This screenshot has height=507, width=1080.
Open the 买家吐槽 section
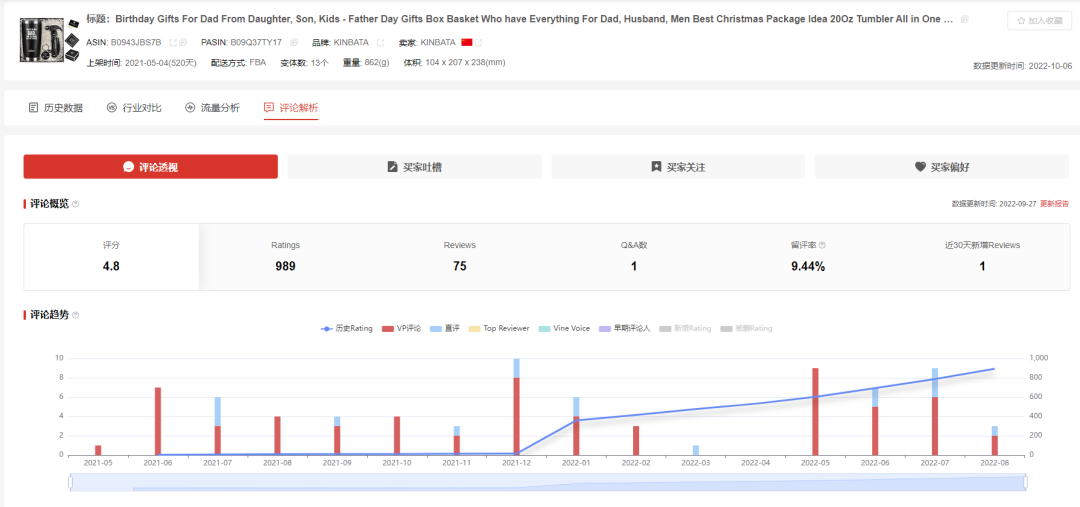[x=415, y=167]
